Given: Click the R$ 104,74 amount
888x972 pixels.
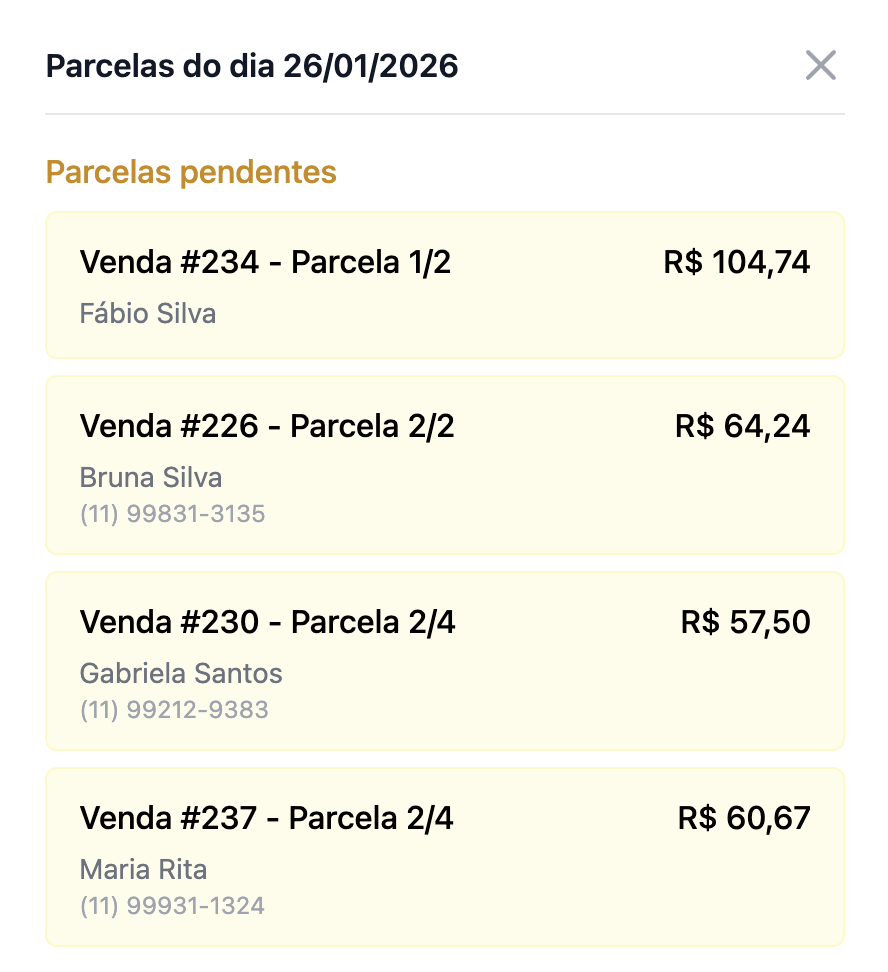Looking at the screenshot, I should click(x=736, y=263).
